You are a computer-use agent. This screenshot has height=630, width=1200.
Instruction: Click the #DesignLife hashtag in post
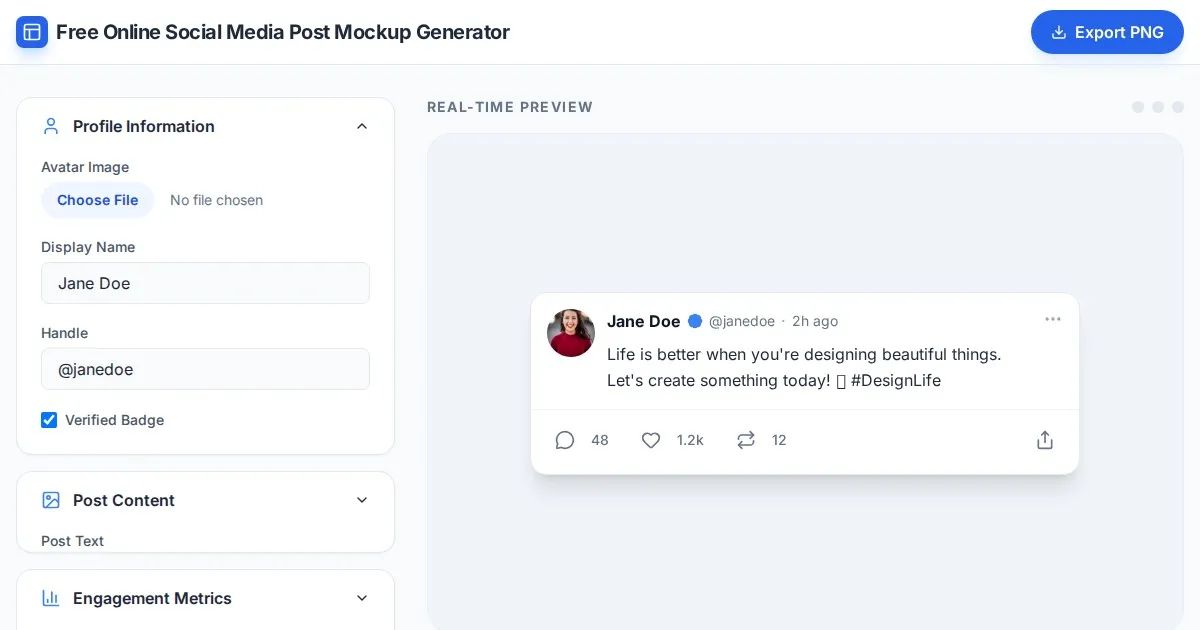point(895,380)
